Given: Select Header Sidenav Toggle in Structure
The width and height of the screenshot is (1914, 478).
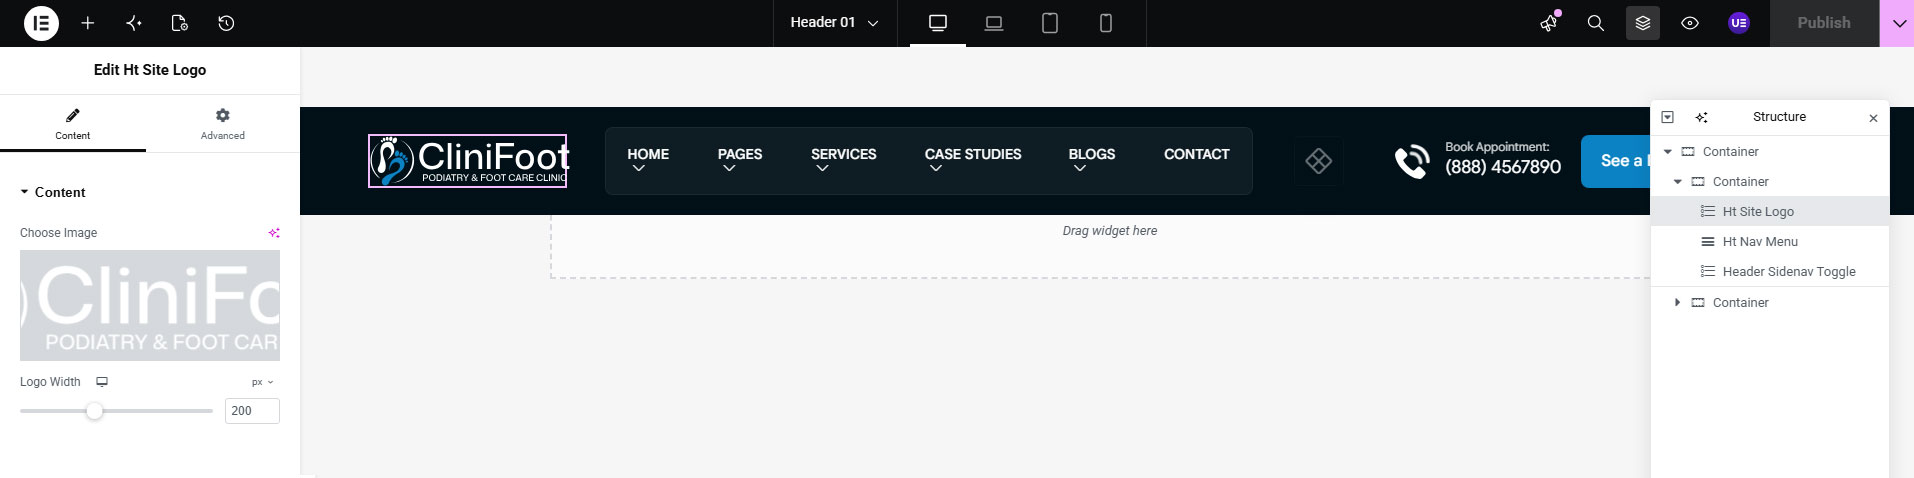Looking at the screenshot, I should pyautogui.click(x=1769, y=272).
